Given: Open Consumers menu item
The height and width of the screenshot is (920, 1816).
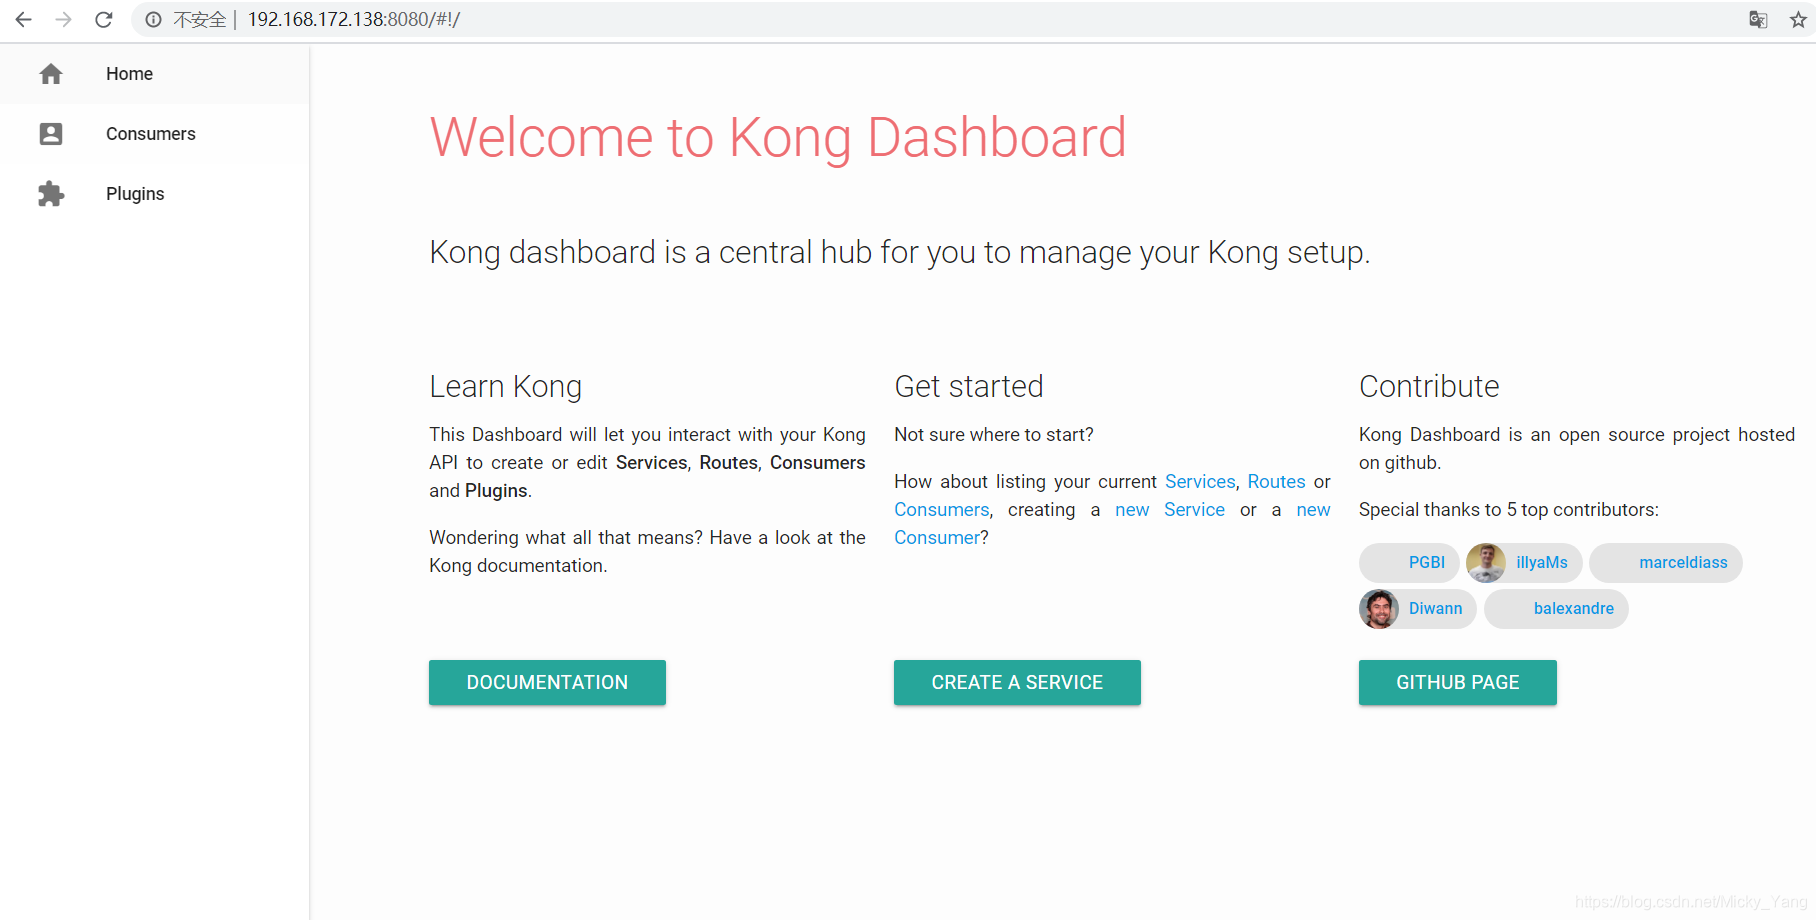Looking at the screenshot, I should 155,134.
